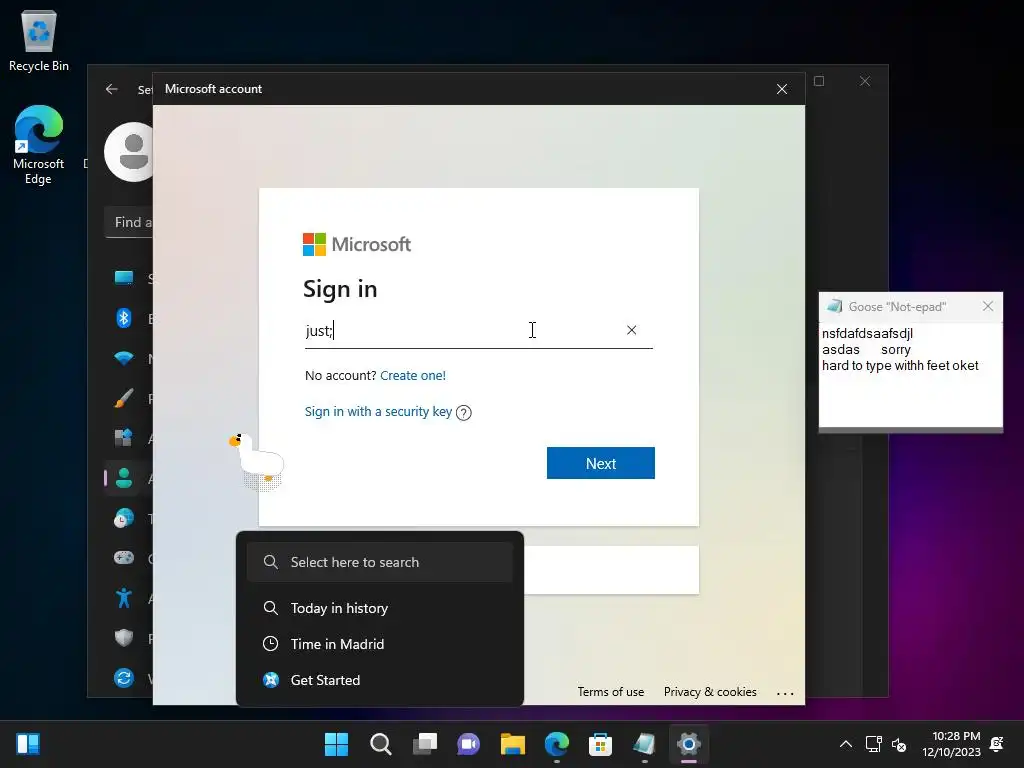Open taskbar Search magnifier
This screenshot has width=1024, height=768.
381,744
